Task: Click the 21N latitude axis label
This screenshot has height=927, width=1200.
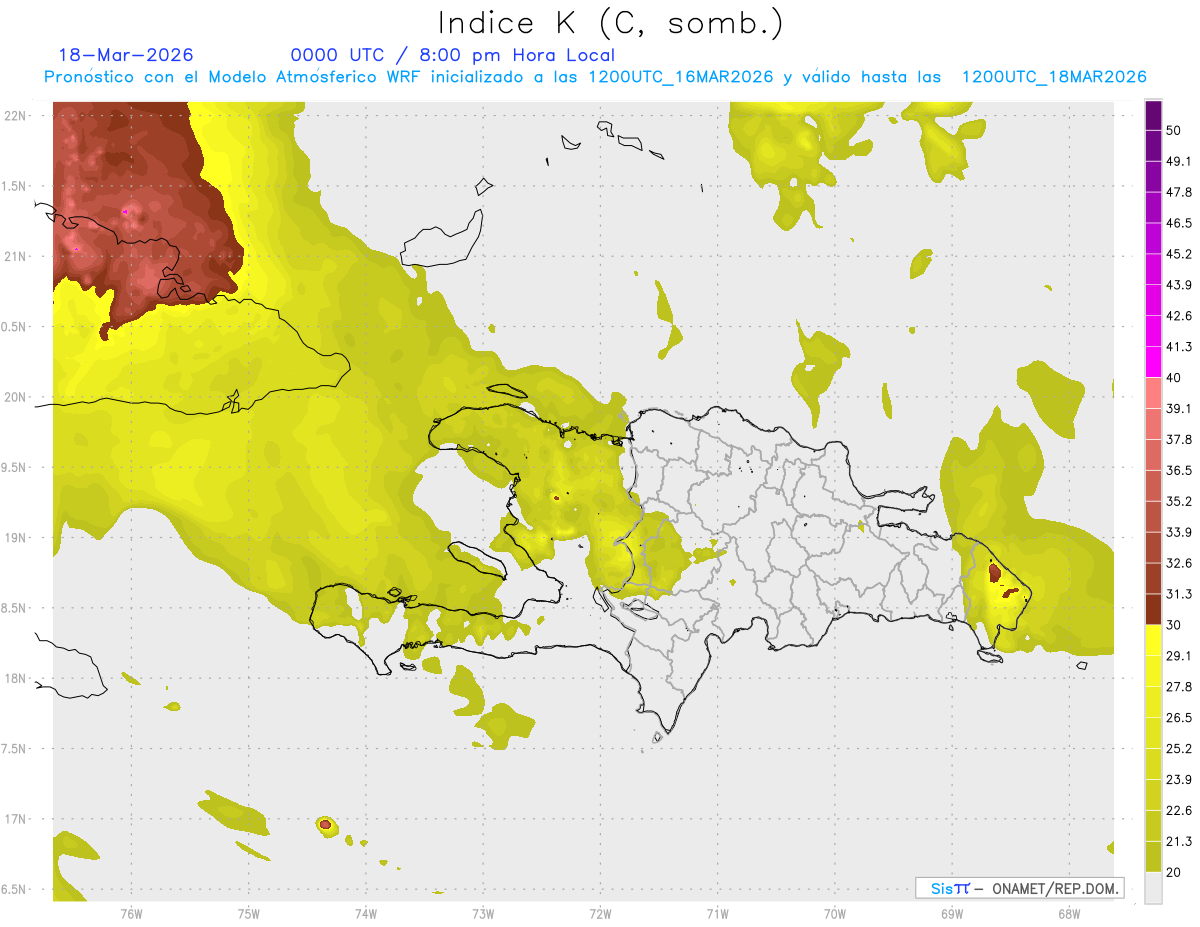Action: [x=16, y=257]
